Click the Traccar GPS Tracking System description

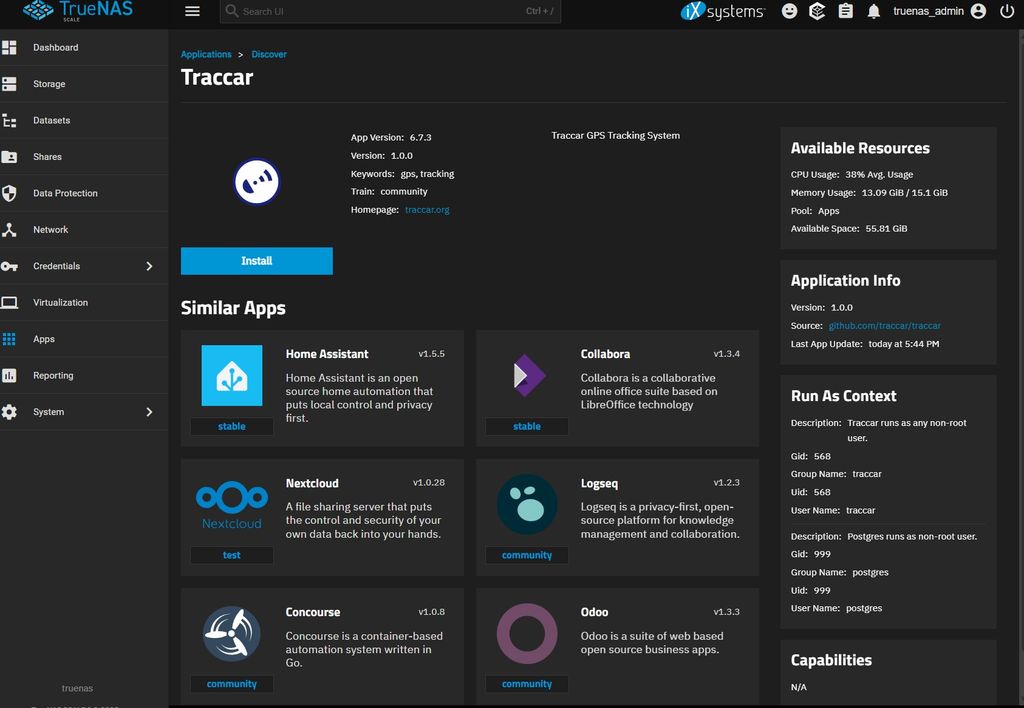616,135
